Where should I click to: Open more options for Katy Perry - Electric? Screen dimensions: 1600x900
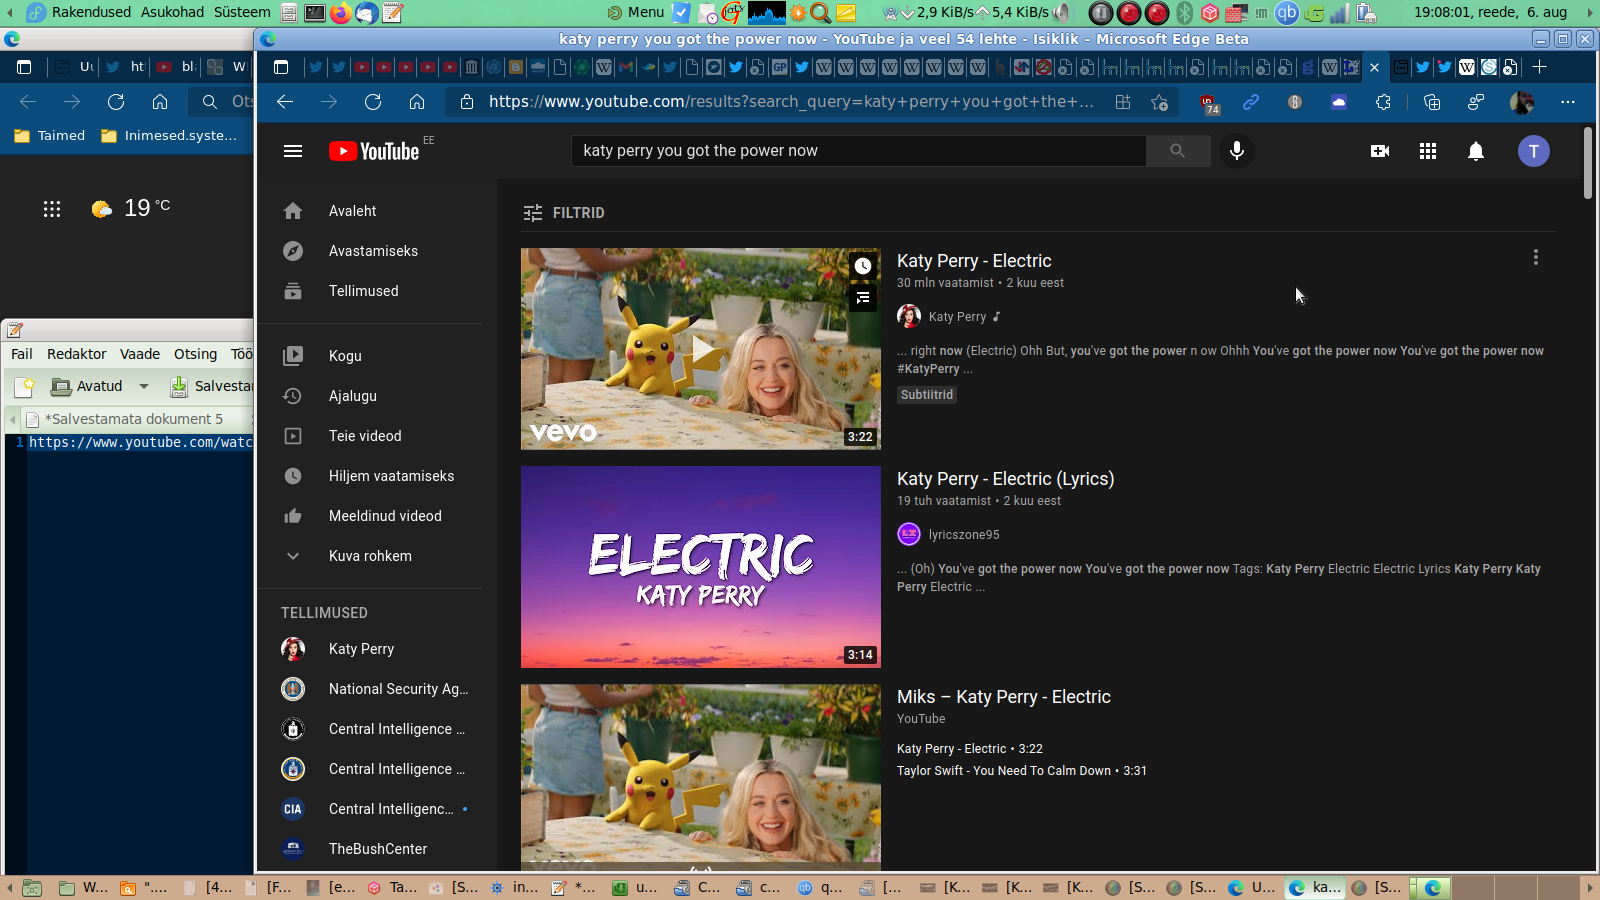(1535, 258)
